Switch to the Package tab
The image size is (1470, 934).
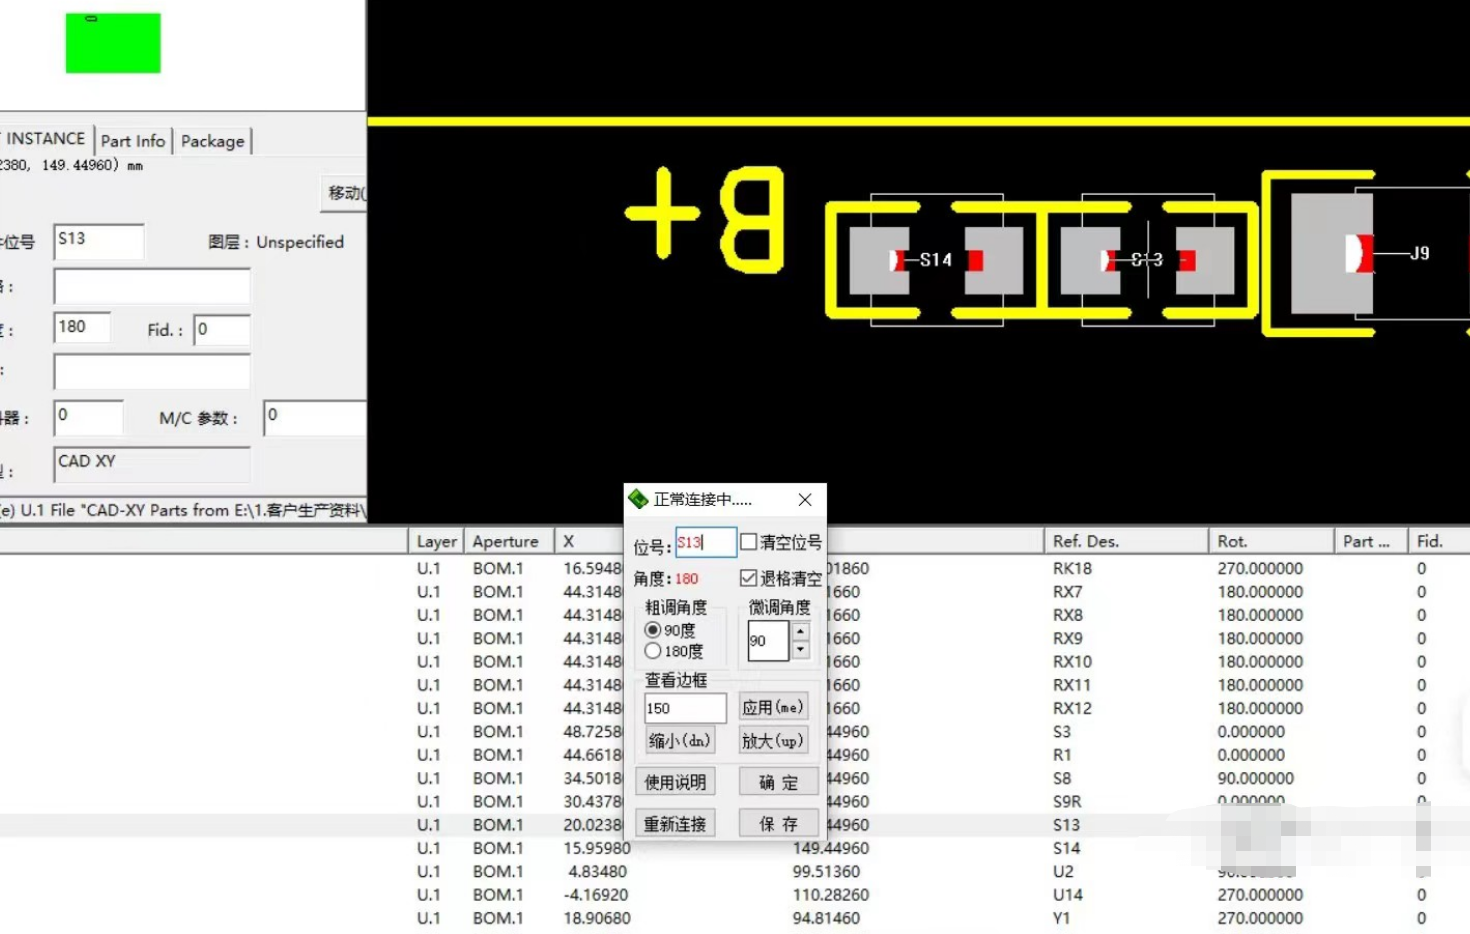212,141
